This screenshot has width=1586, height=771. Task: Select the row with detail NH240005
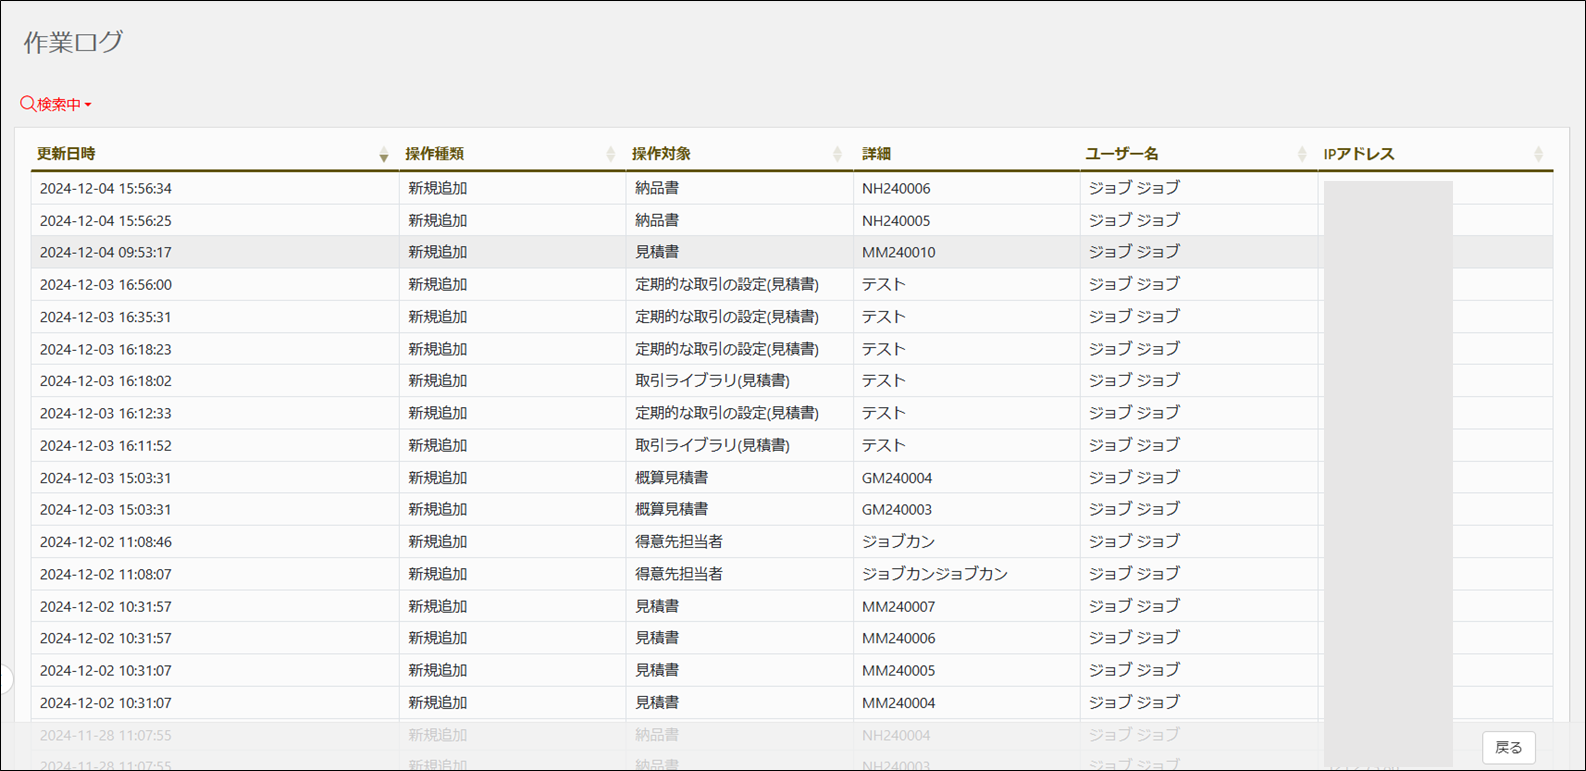(896, 220)
